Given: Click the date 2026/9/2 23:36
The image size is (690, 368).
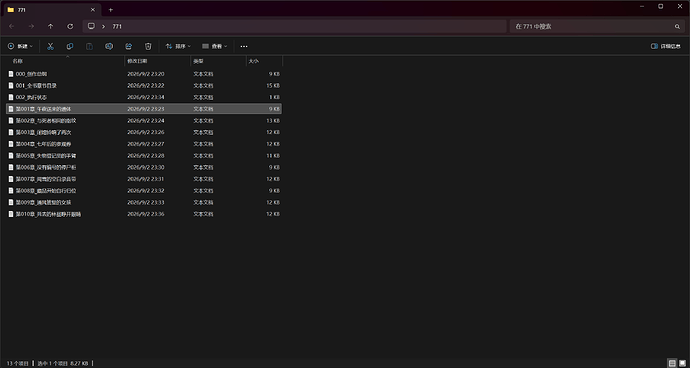Looking at the screenshot, I should [146, 214].
